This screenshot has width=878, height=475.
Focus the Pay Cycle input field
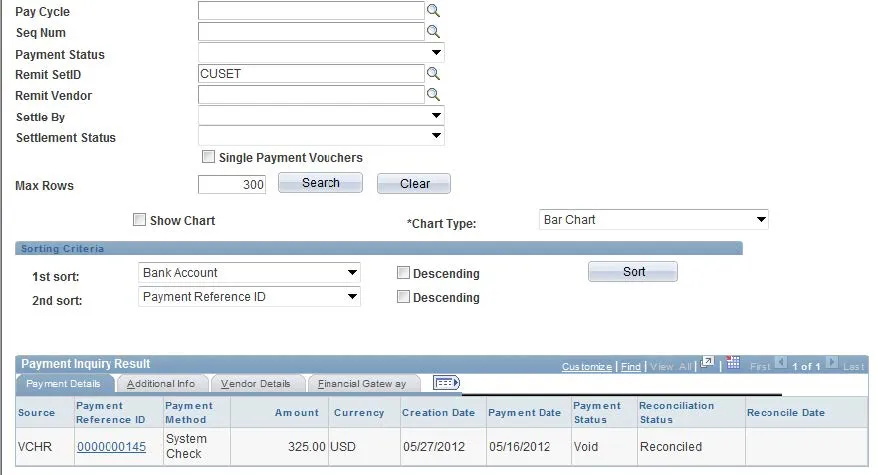pyautogui.click(x=311, y=11)
